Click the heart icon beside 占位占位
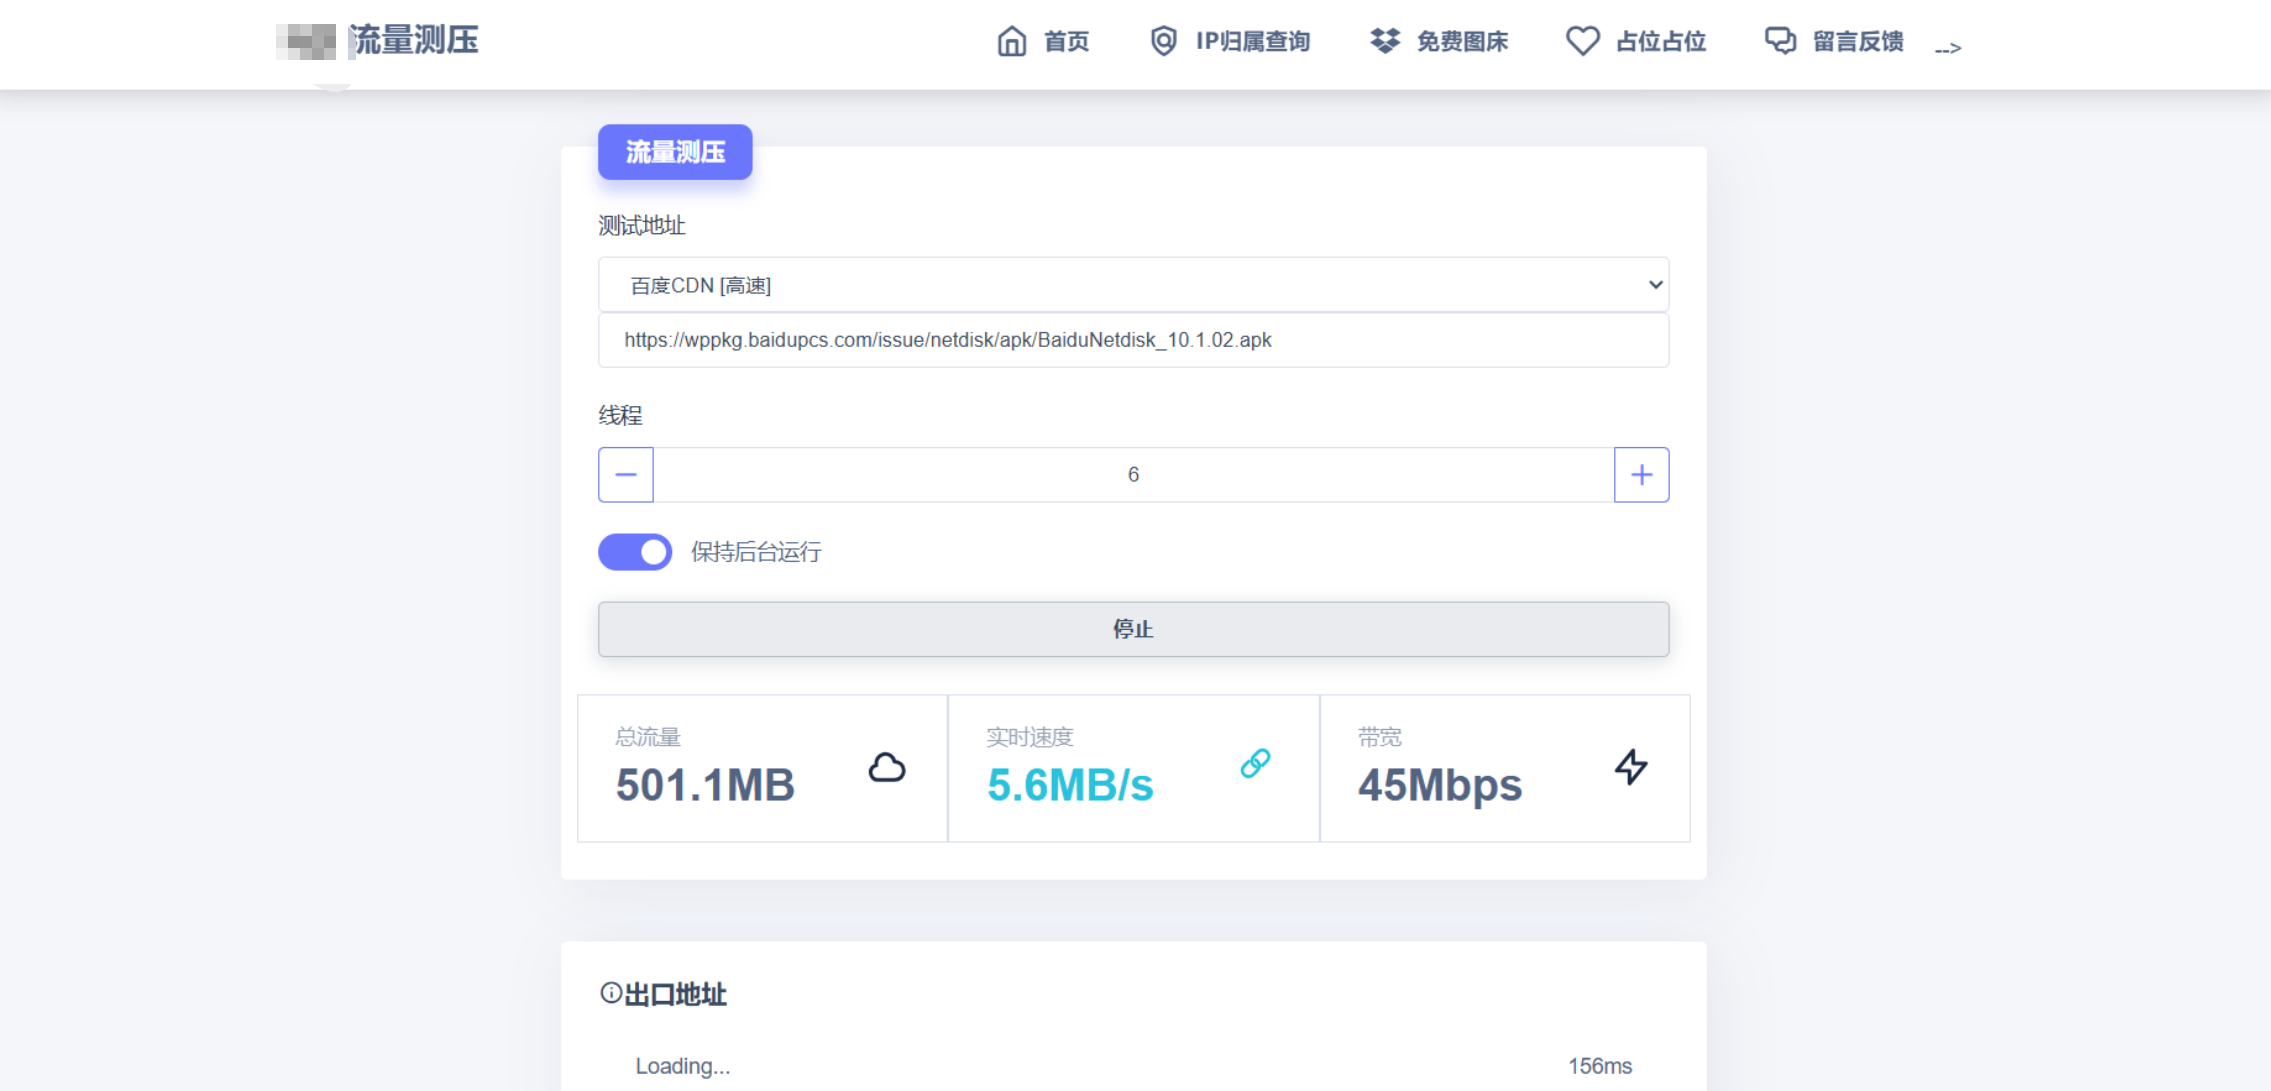Screen dimensions: 2271x1091 pos(1582,41)
